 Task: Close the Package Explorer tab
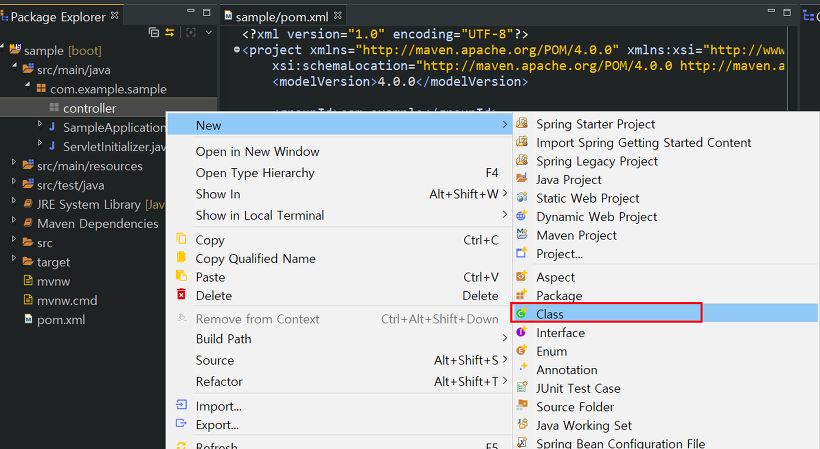115,16
